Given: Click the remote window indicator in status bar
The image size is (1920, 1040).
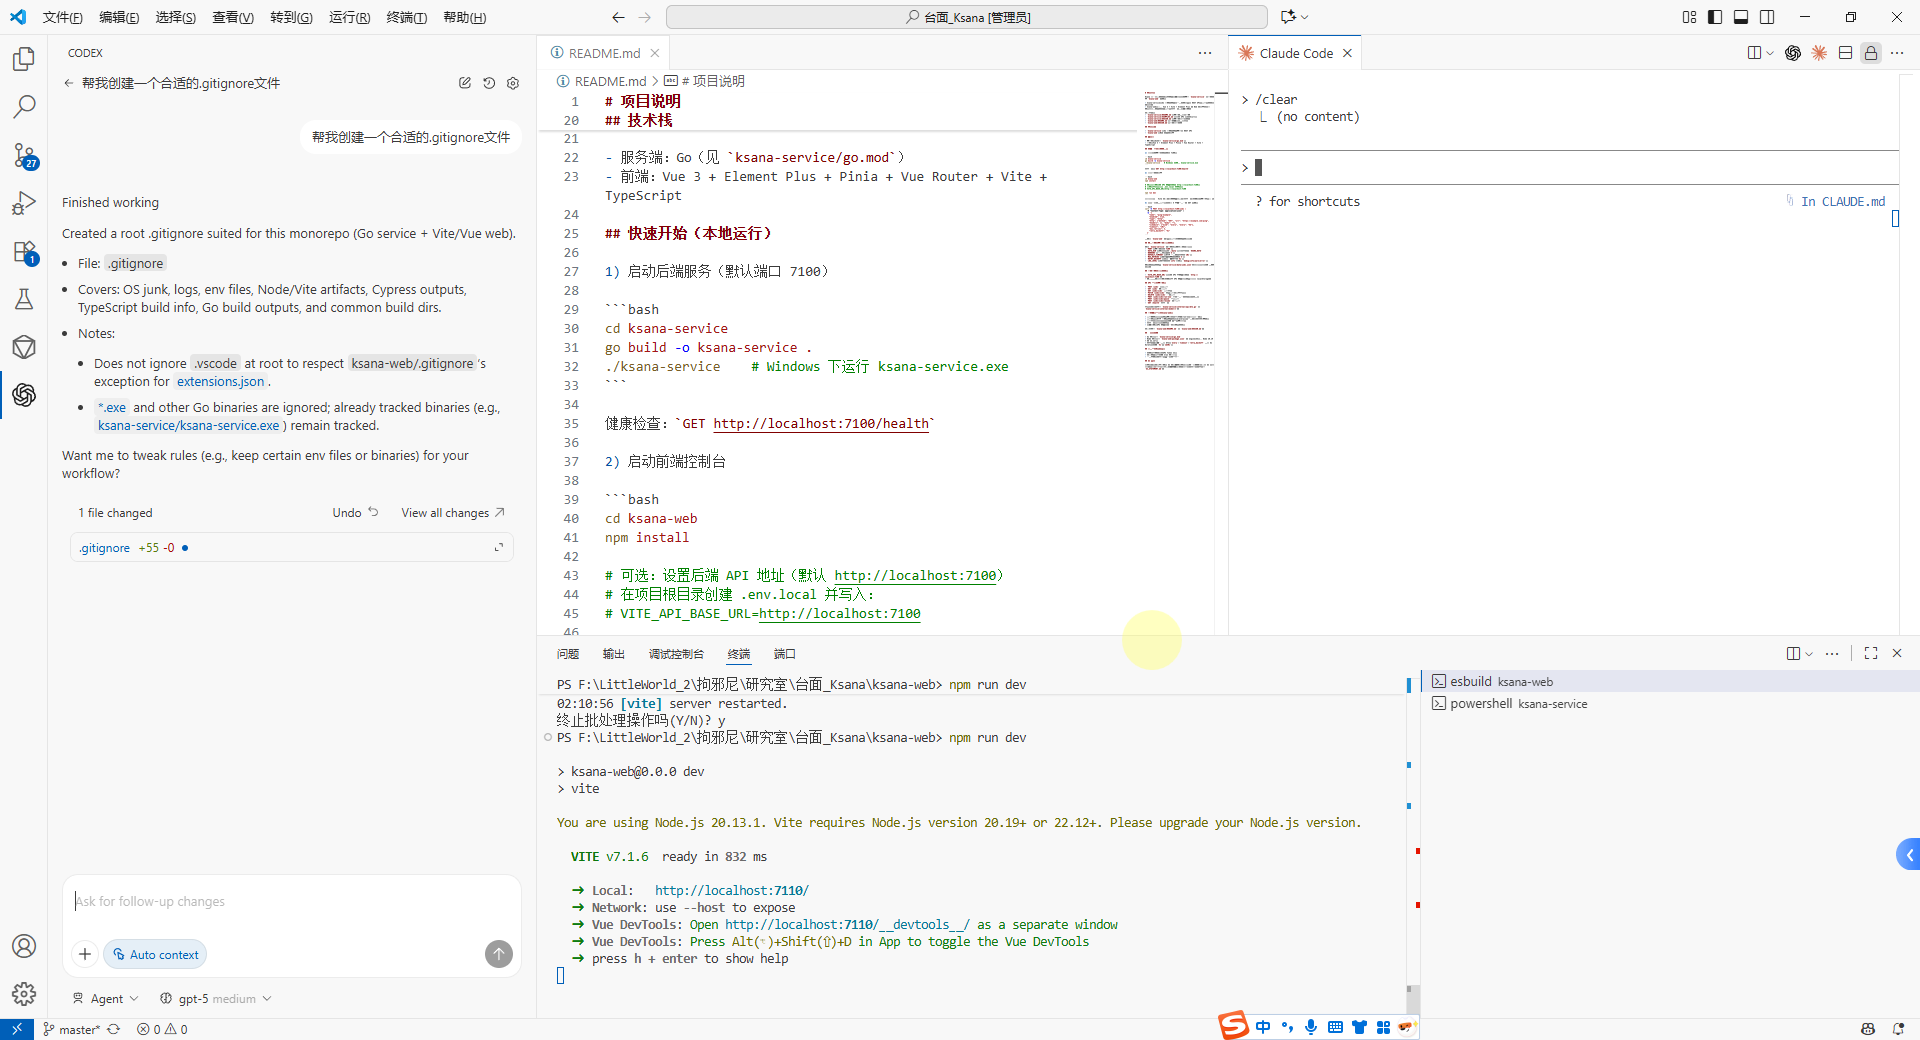Looking at the screenshot, I should coord(17,1029).
